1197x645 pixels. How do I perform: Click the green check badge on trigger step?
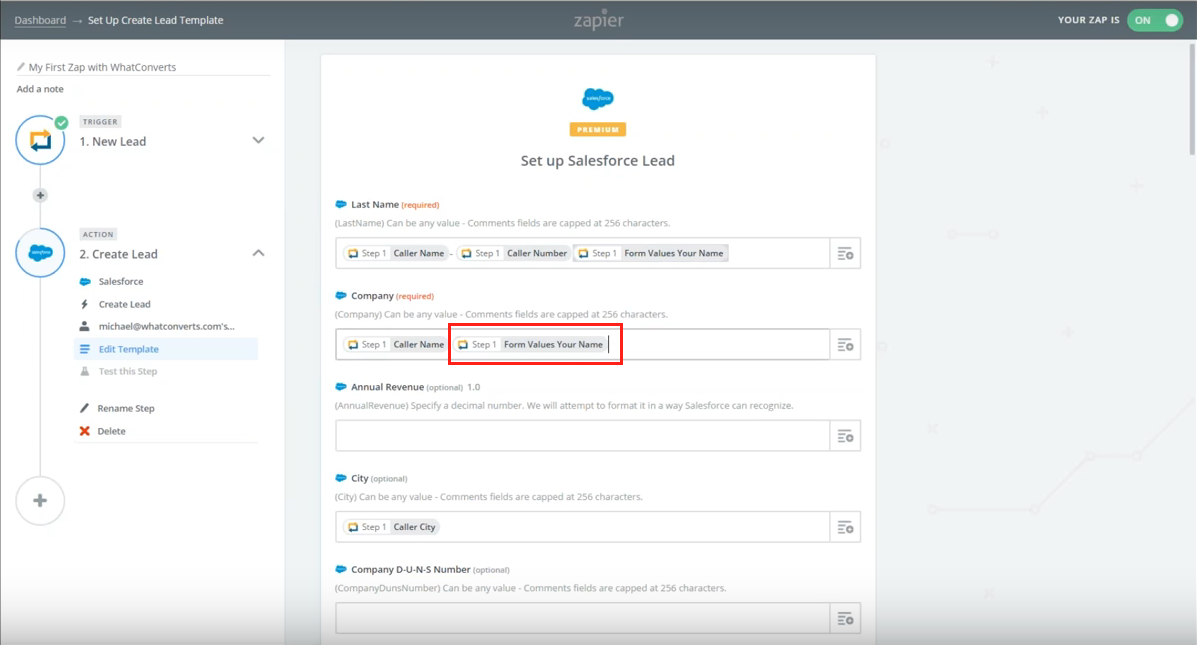[61, 122]
